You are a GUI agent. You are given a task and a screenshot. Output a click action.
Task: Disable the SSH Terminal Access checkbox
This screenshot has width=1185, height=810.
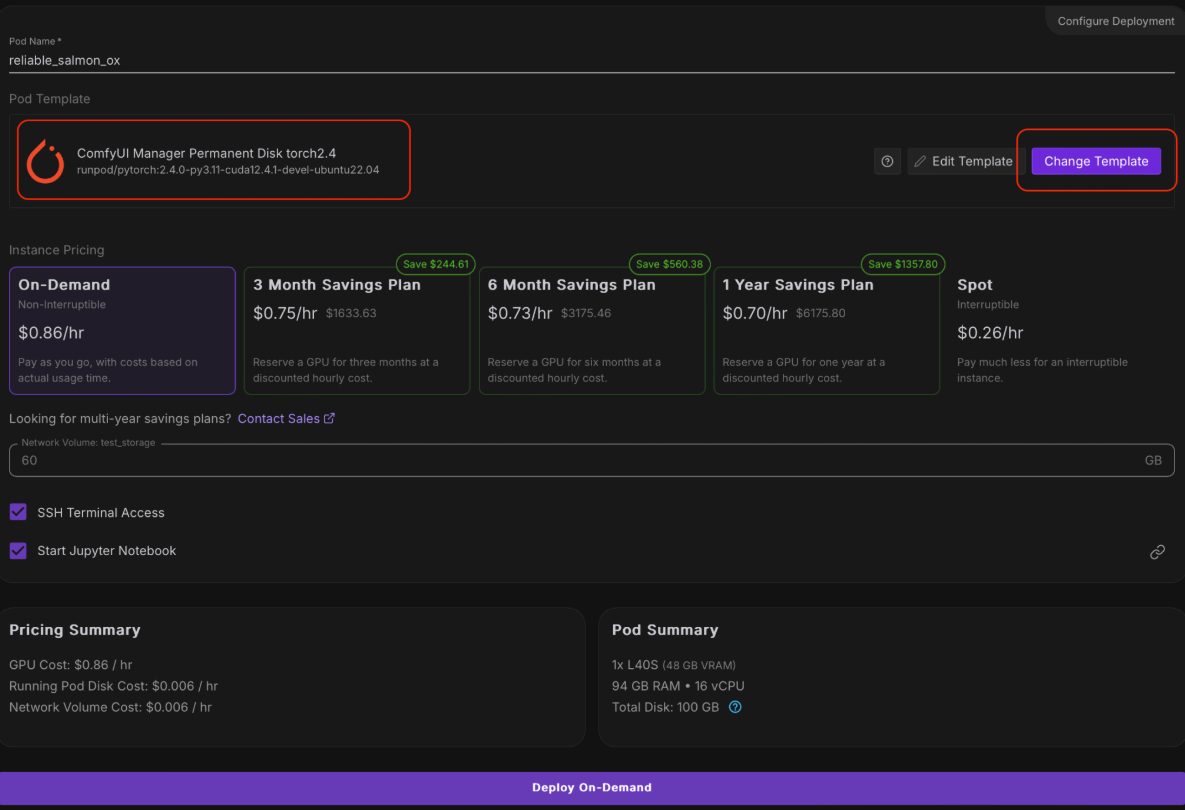pyautogui.click(x=18, y=512)
